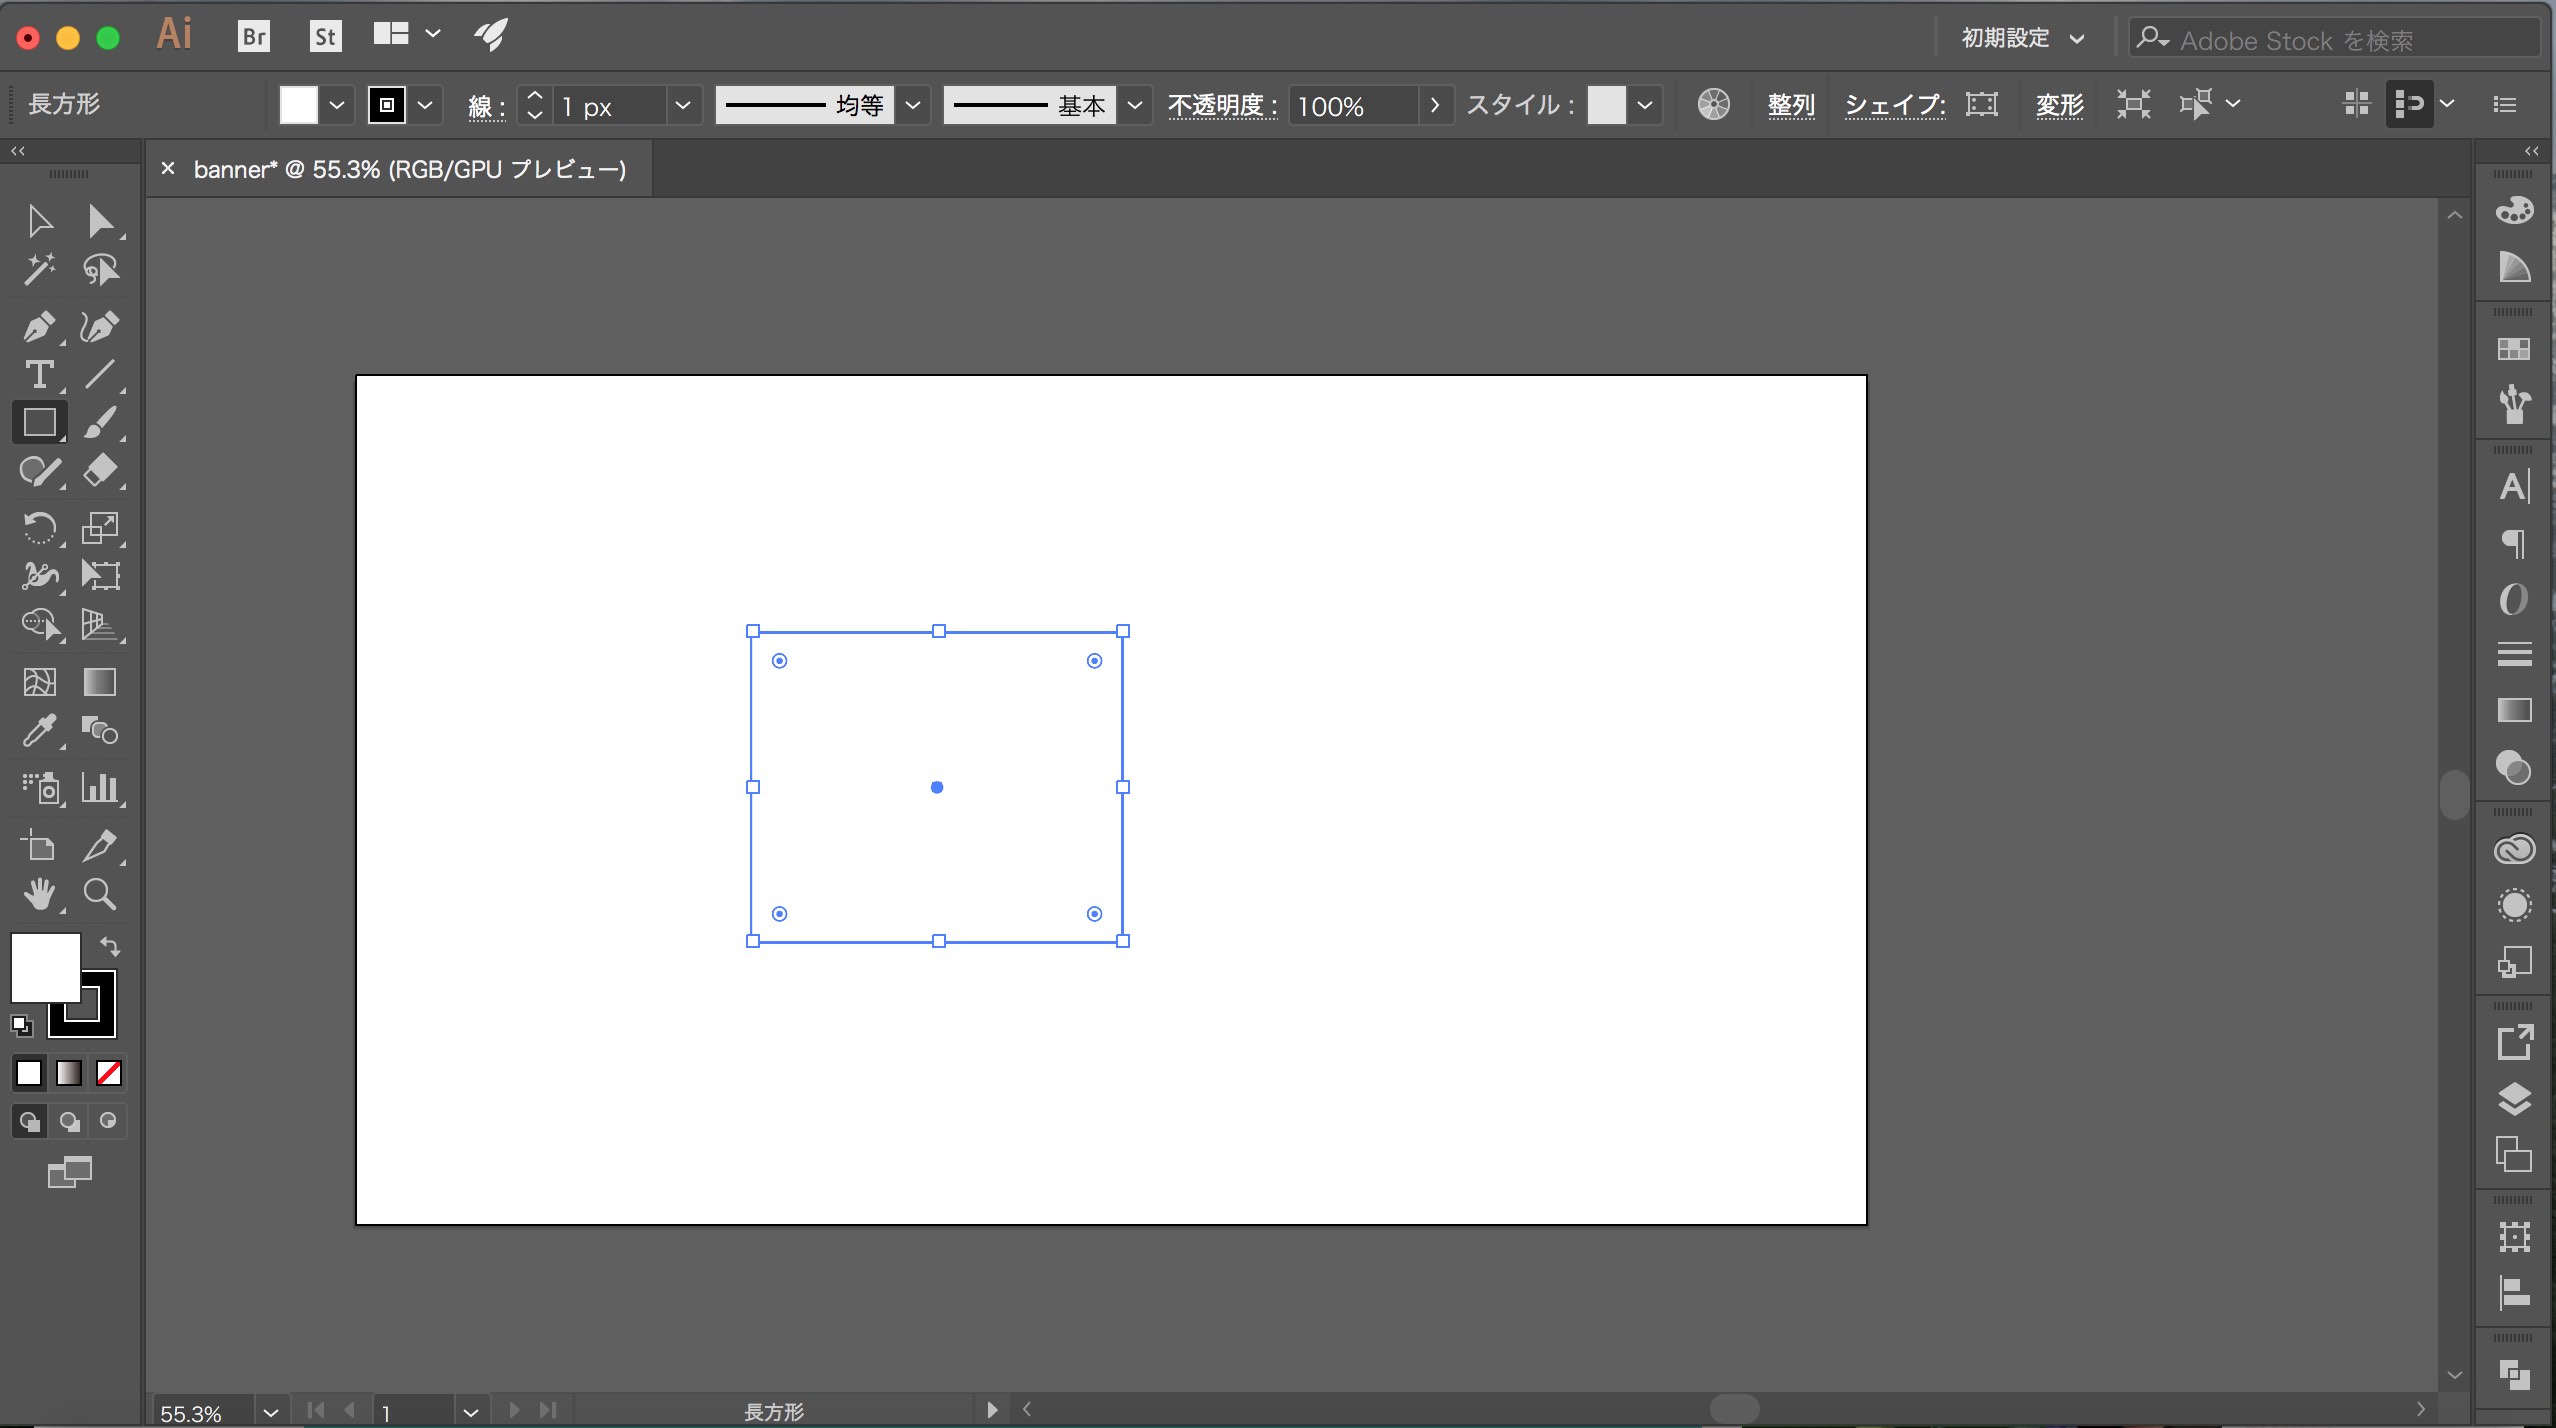
Task: Open the Recolor Artwork wheel icon
Action: click(x=1713, y=104)
